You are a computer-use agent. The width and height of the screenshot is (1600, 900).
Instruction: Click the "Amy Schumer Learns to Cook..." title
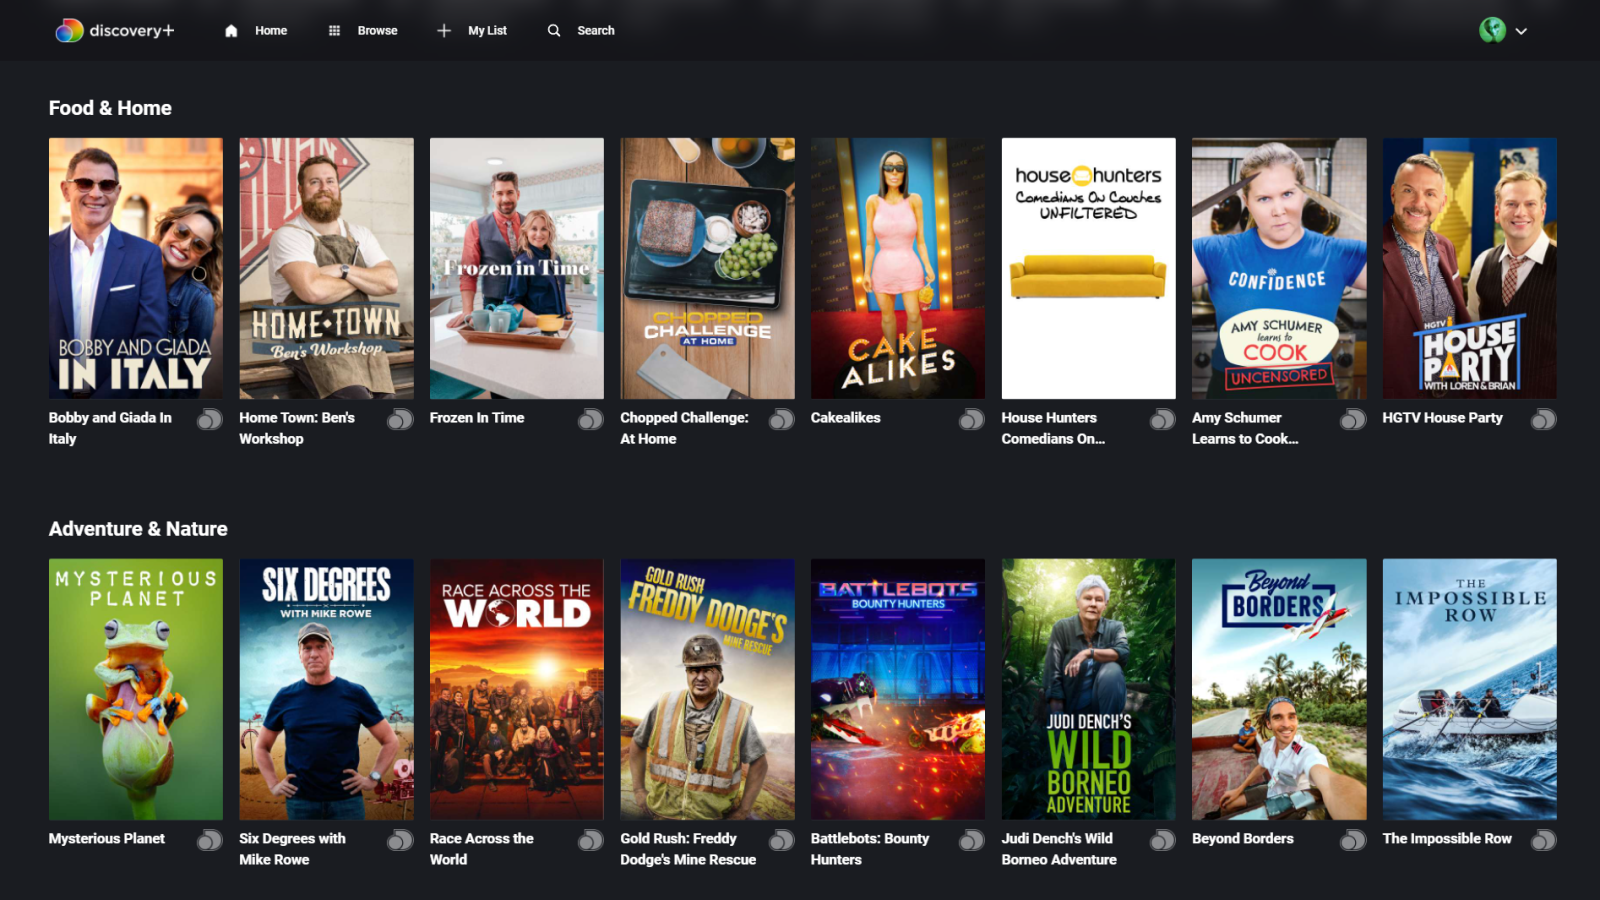pos(1245,428)
